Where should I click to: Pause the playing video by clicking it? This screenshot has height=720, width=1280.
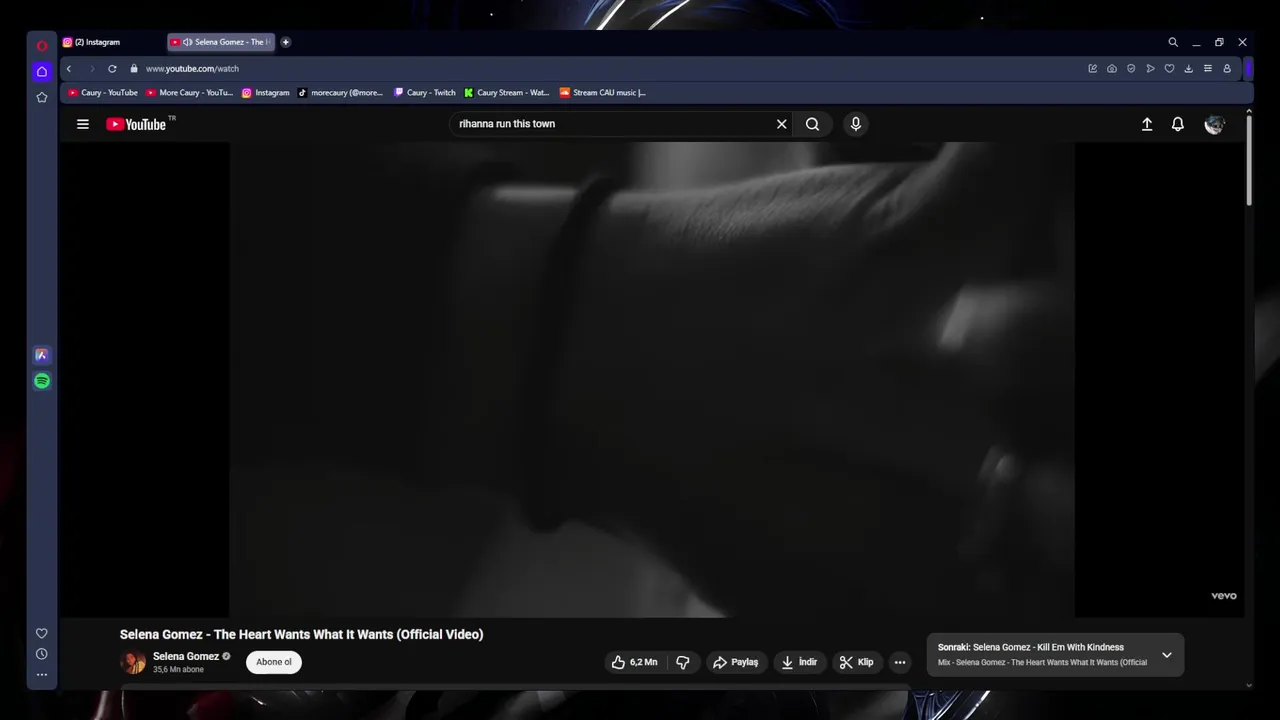click(x=652, y=379)
